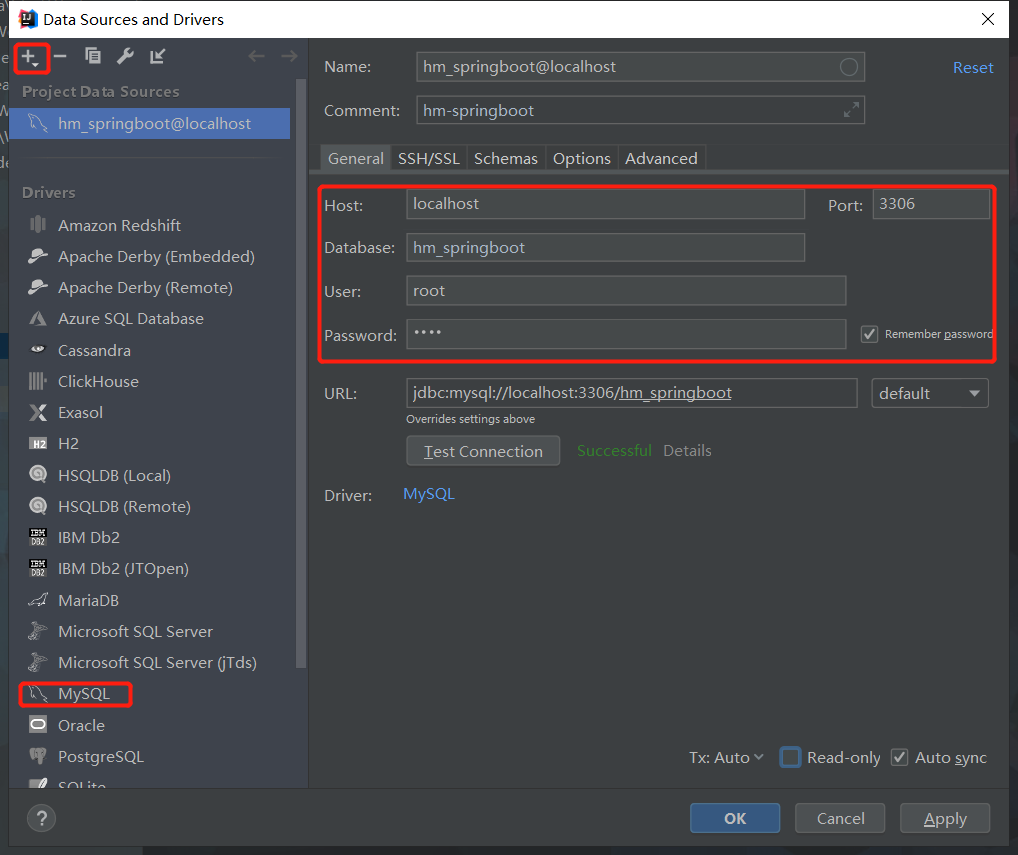Close the Data Sources and Drivers dialog
This screenshot has width=1018, height=855.
(x=987, y=19)
